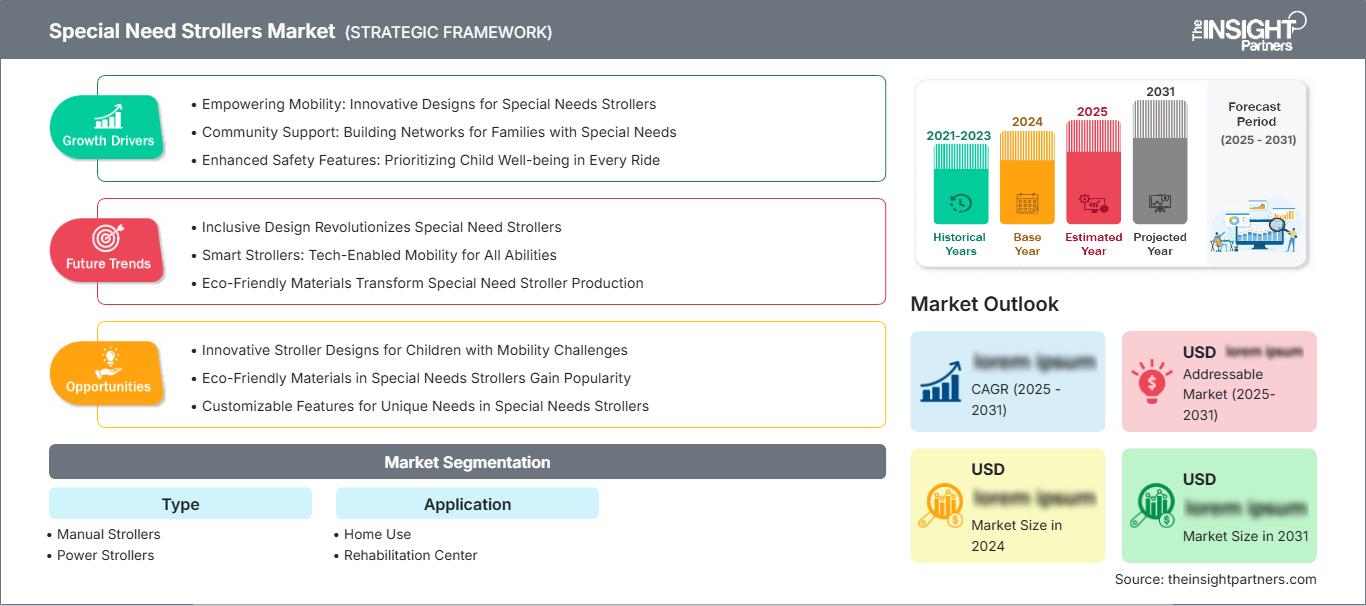The height and width of the screenshot is (606, 1366).
Task: Click the Market Size 2031 magnifier icon
Action: tap(1152, 507)
